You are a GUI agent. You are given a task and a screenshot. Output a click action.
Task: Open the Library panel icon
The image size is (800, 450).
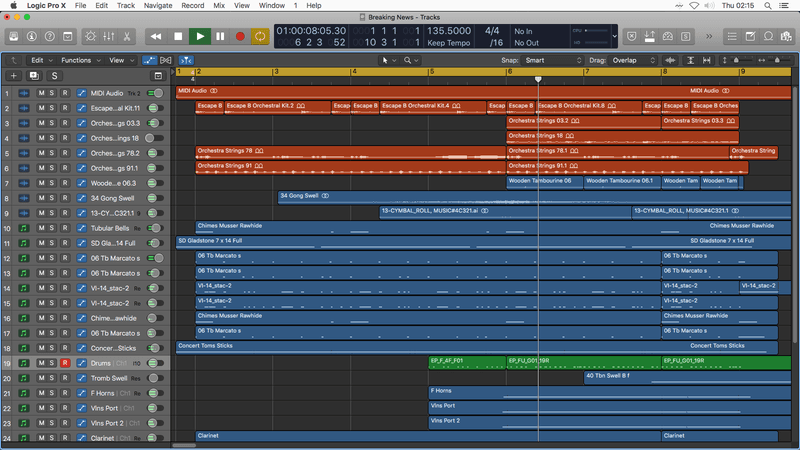click(x=14, y=36)
